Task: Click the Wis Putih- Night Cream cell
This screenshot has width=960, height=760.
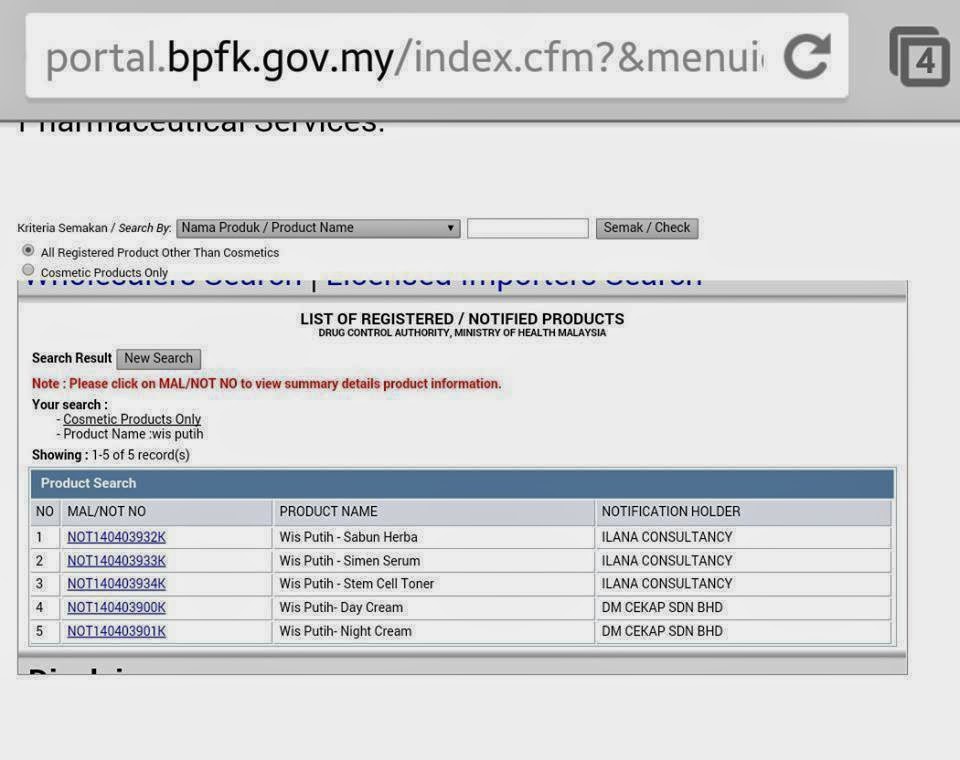Action: point(433,631)
